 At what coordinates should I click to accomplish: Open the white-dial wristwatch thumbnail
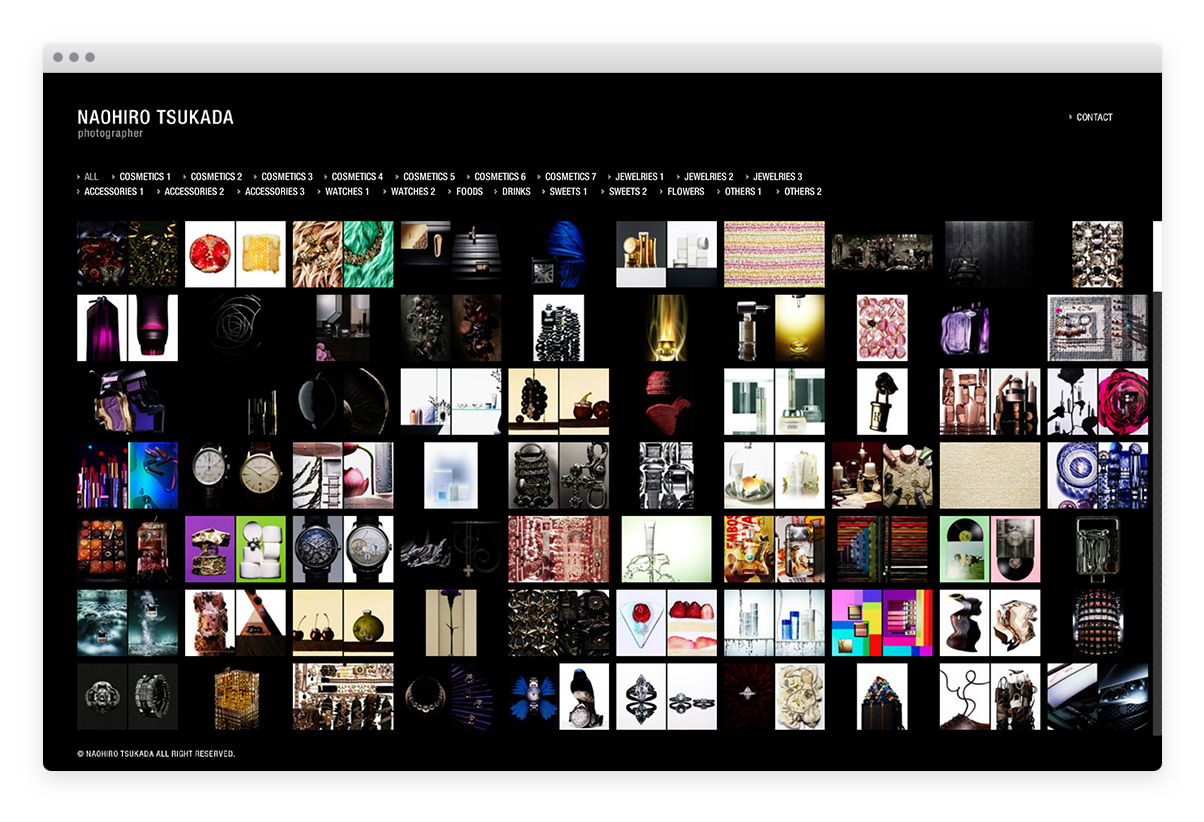[x=235, y=475]
